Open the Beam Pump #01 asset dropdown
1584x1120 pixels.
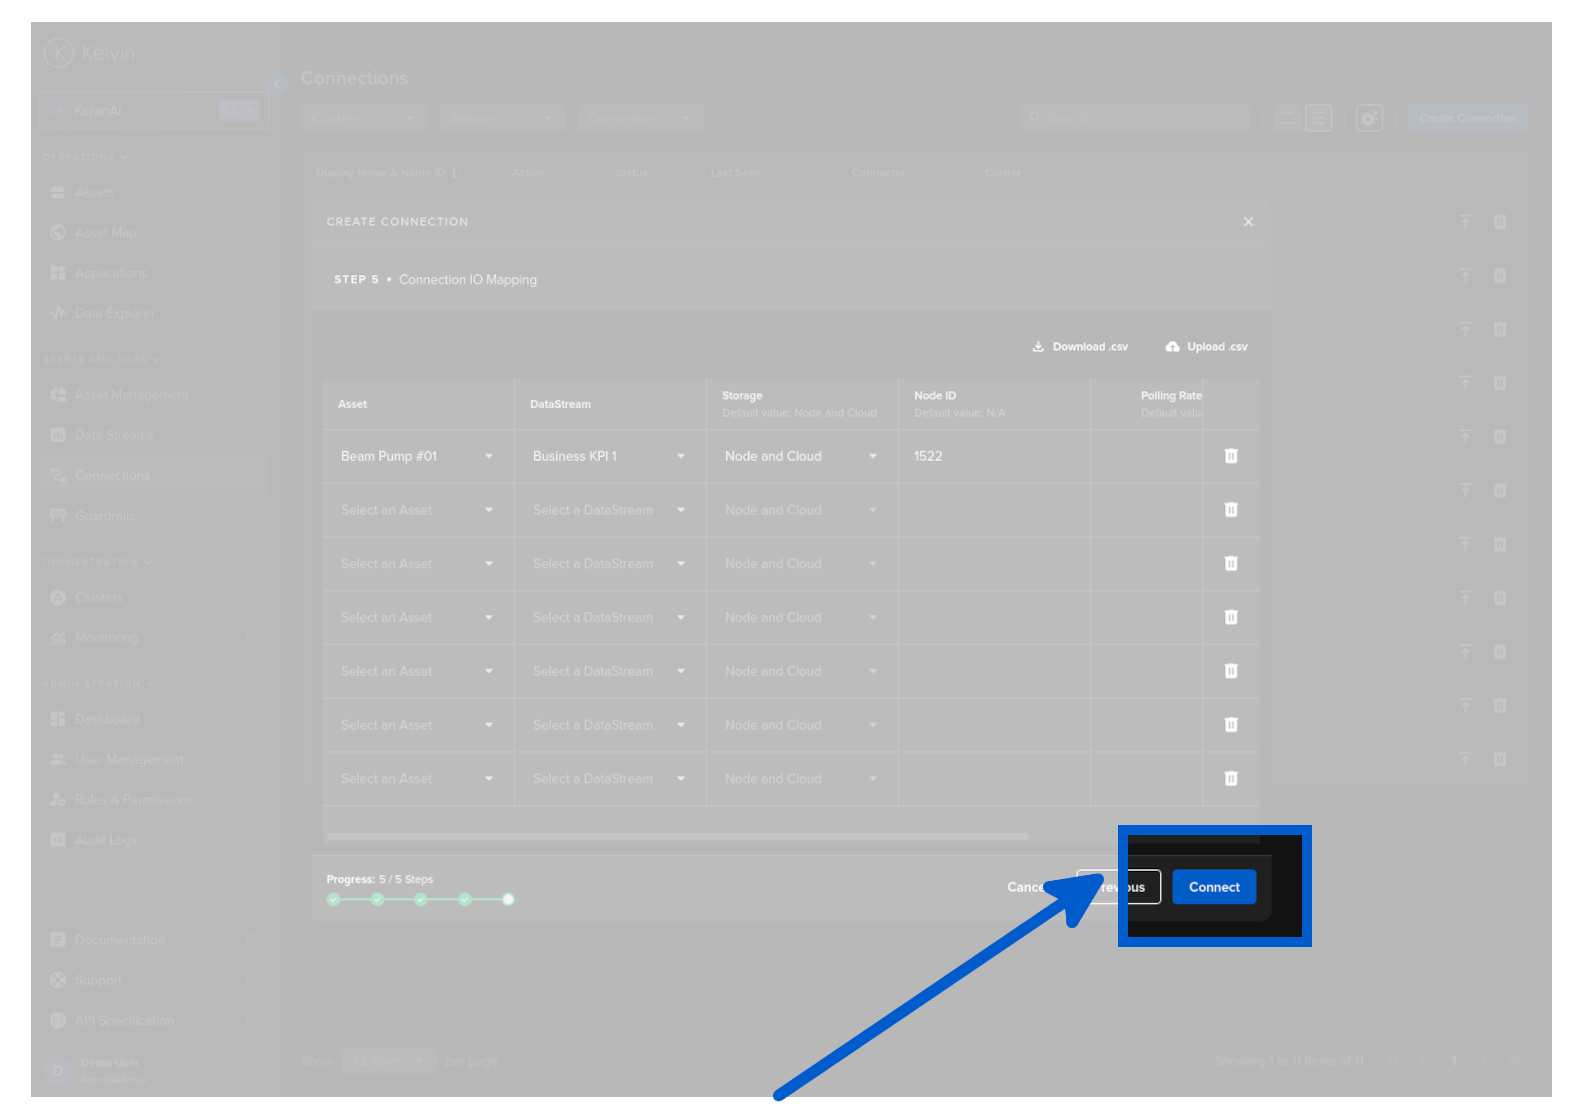[488, 457]
